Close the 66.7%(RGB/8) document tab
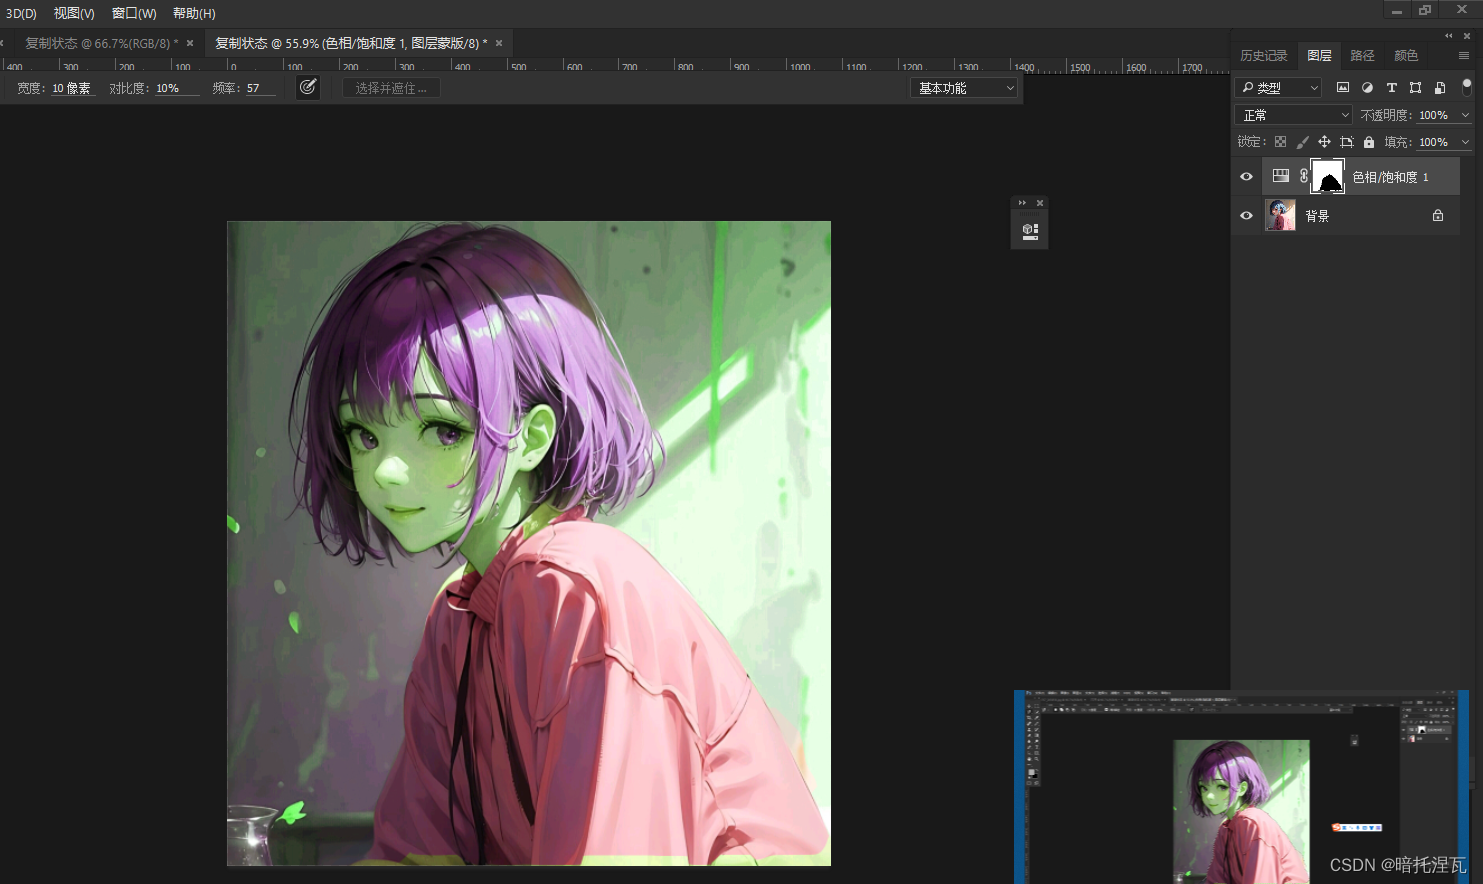This screenshot has height=884, width=1483. tap(190, 43)
